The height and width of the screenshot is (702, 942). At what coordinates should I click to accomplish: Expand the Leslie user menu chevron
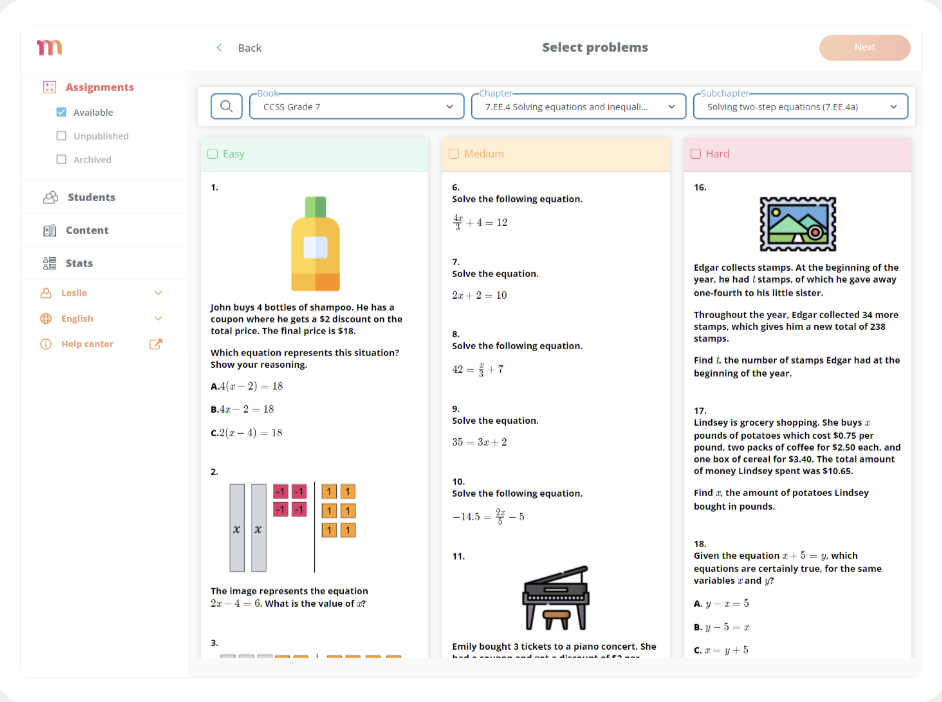pyautogui.click(x=157, y=294)
